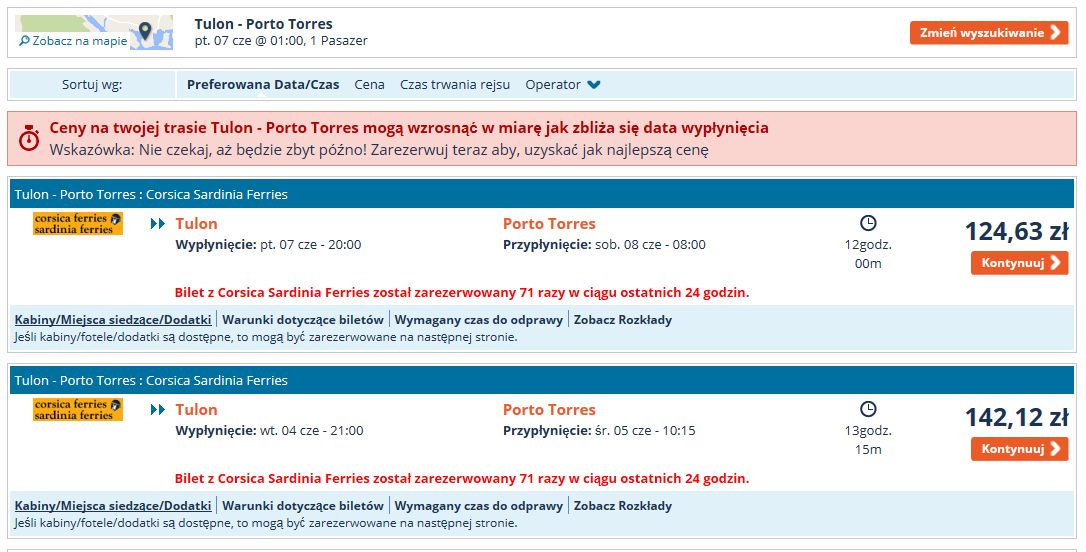Click 'Przypłynięcie: śr. 05 cze - 10:15' text

[x=599, y=431]
